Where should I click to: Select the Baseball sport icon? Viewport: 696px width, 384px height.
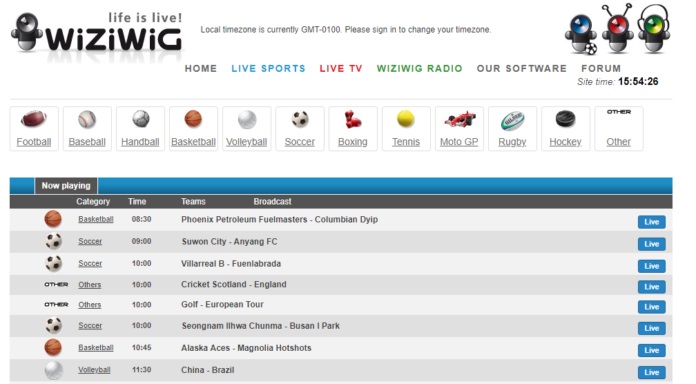click(87, 119)
